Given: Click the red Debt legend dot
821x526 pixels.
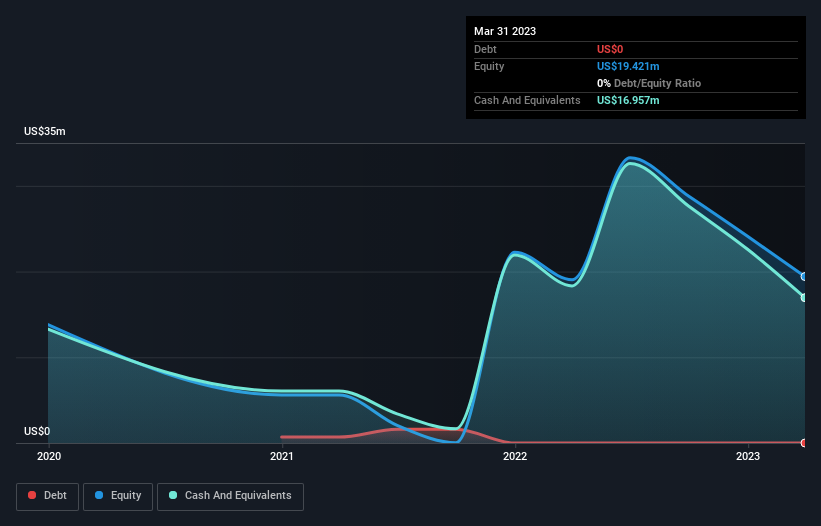Looking at the screenshot, I should click(32, 495).
